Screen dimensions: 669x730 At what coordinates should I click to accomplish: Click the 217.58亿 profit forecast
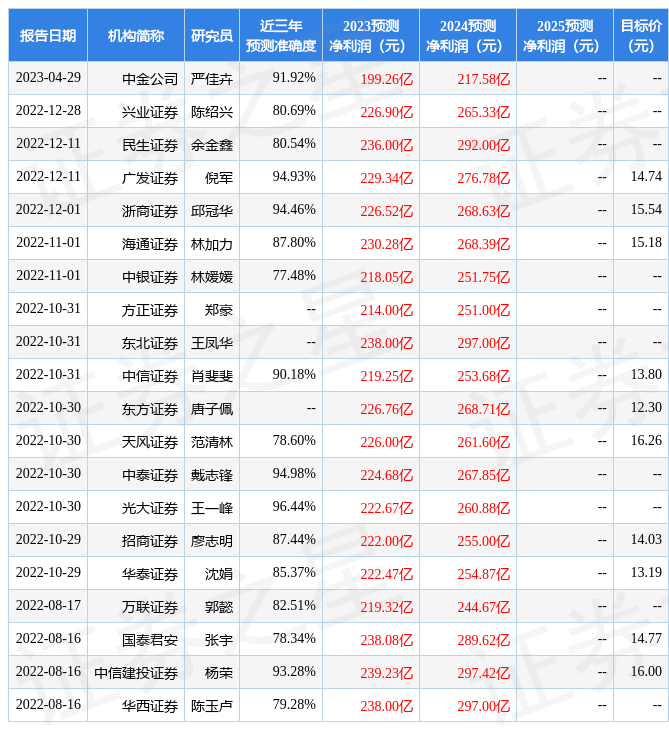[x=483, y=79]
